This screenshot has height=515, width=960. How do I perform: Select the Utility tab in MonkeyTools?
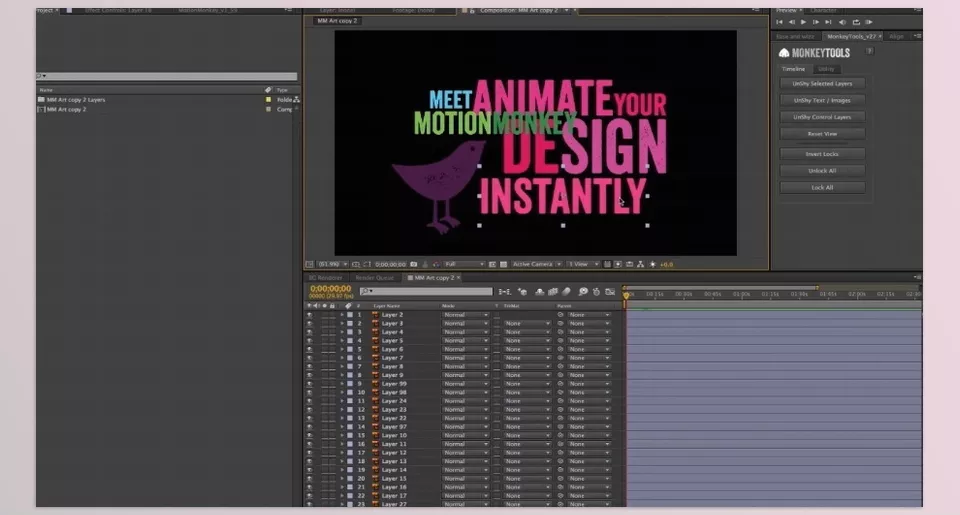tap(826, 69)
